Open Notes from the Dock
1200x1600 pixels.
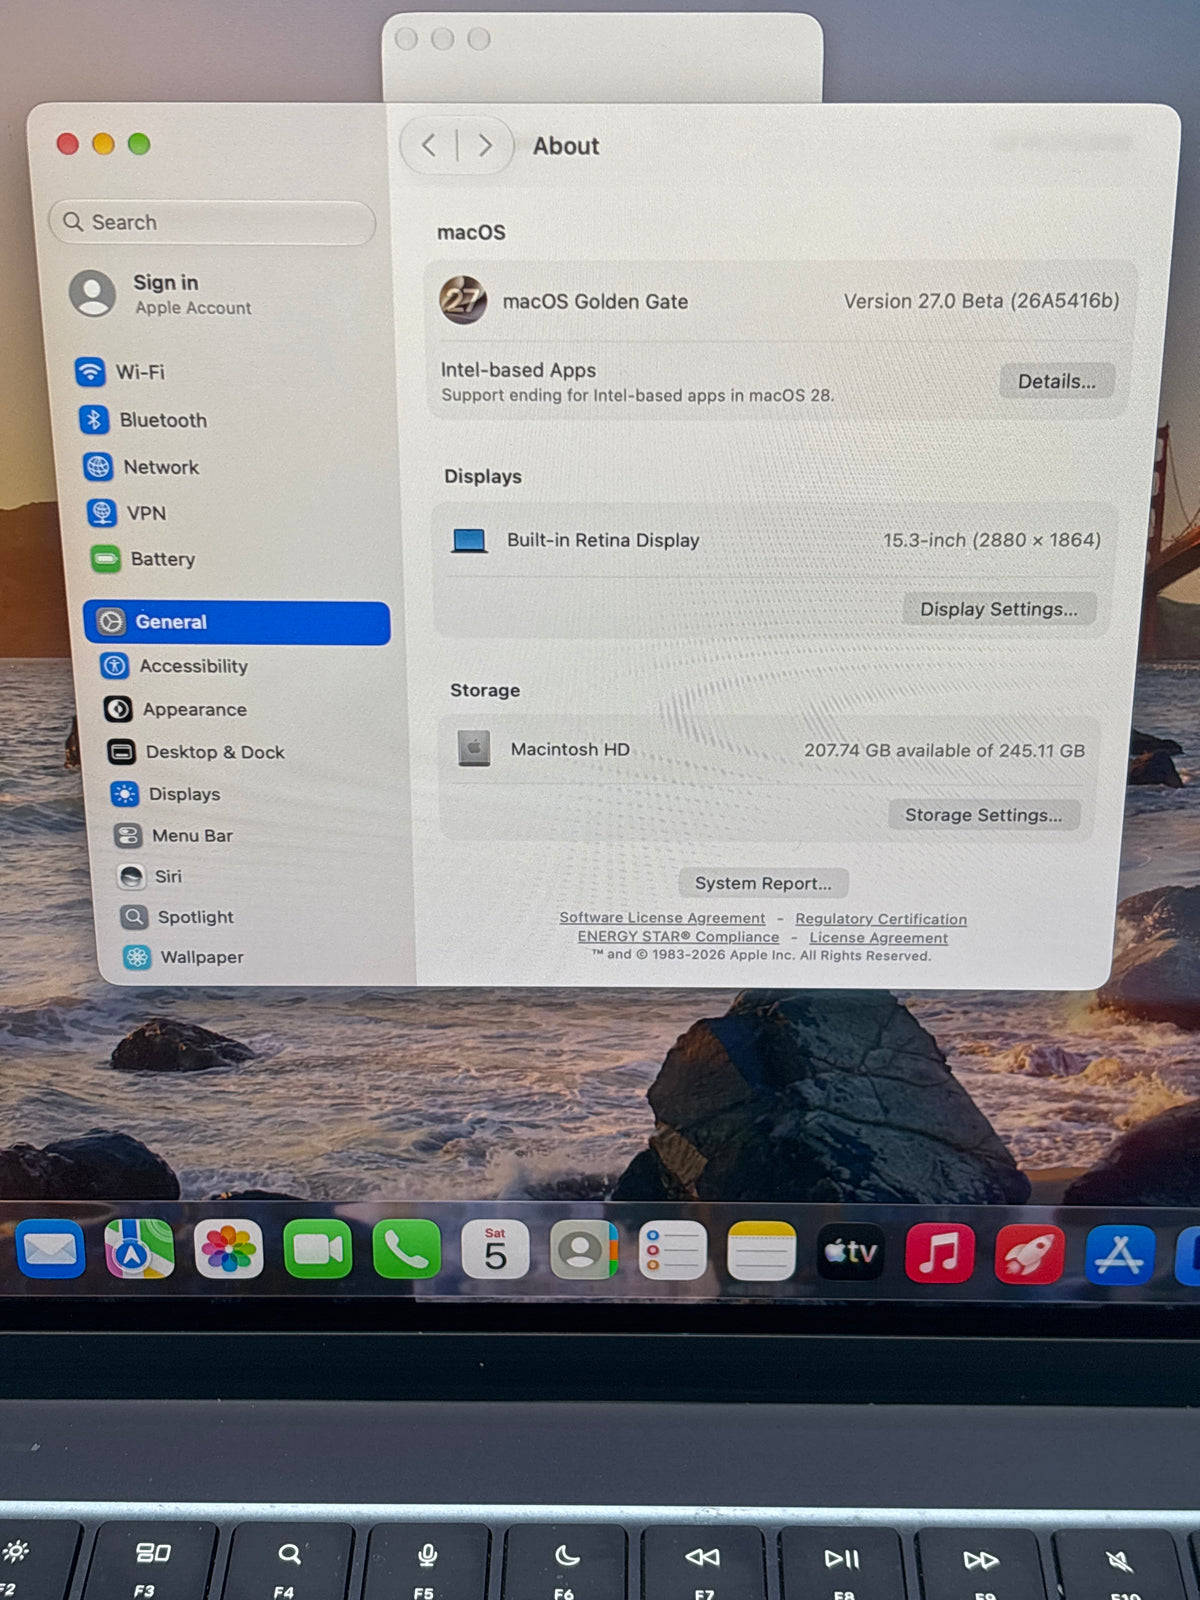[761, 1251]
